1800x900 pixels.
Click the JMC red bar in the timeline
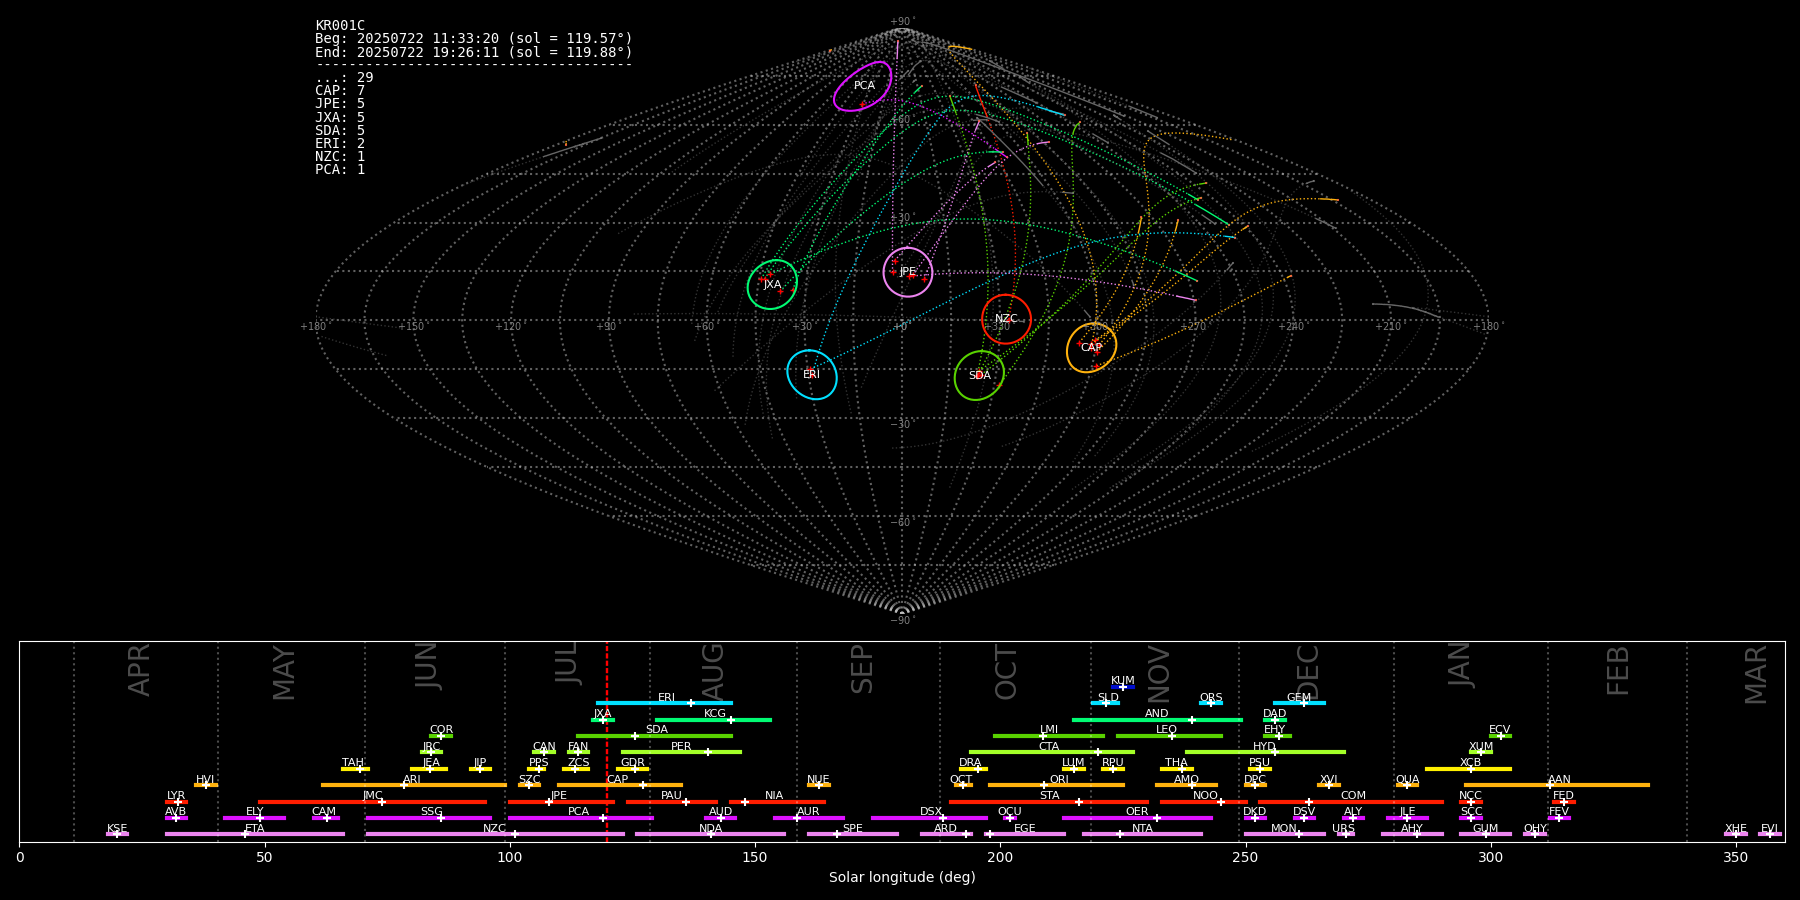click(x=373, y=801)
